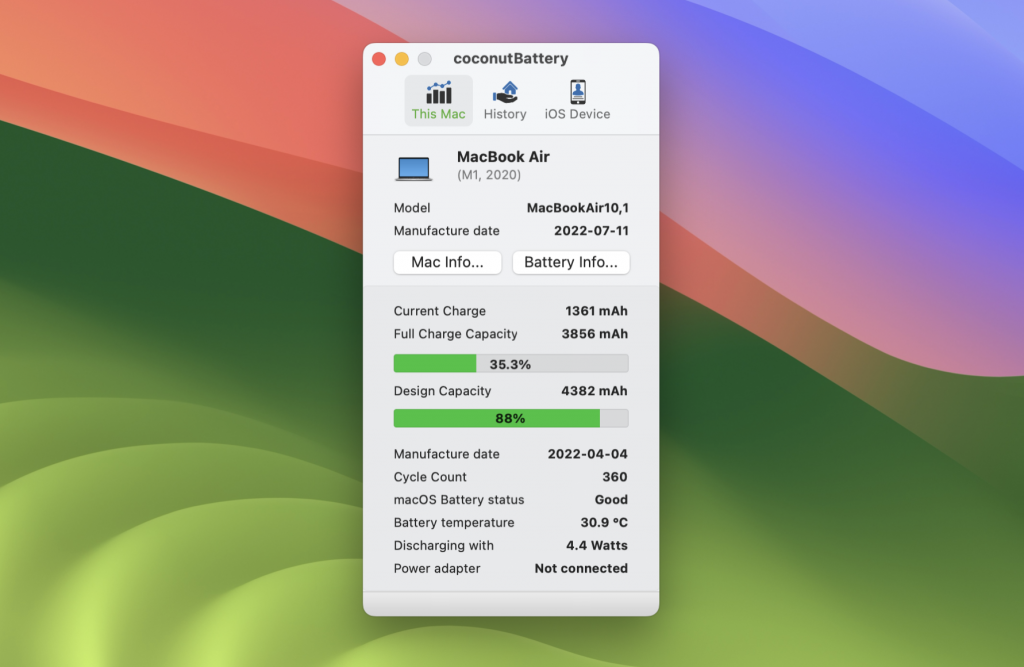Click the 'Battery temperature' label

454,523
